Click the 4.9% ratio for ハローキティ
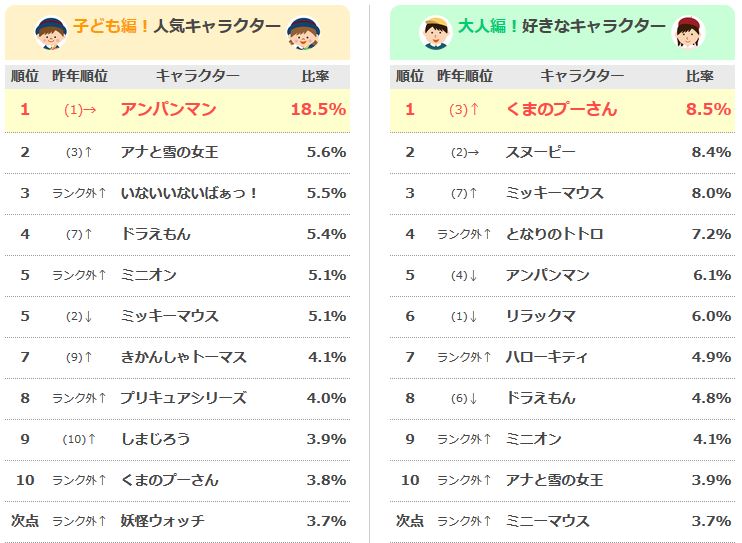The image size is (742, 543). pyautogui.click(x=711, y=357)
